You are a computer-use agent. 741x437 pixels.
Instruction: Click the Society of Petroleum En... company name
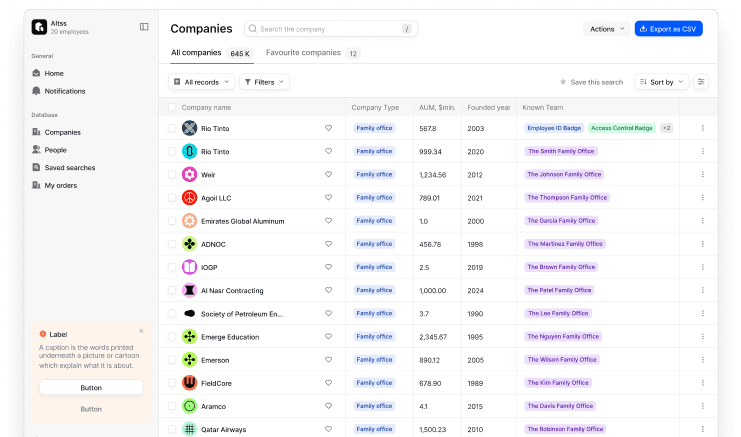pyautogui.click(x=242, y=314)
